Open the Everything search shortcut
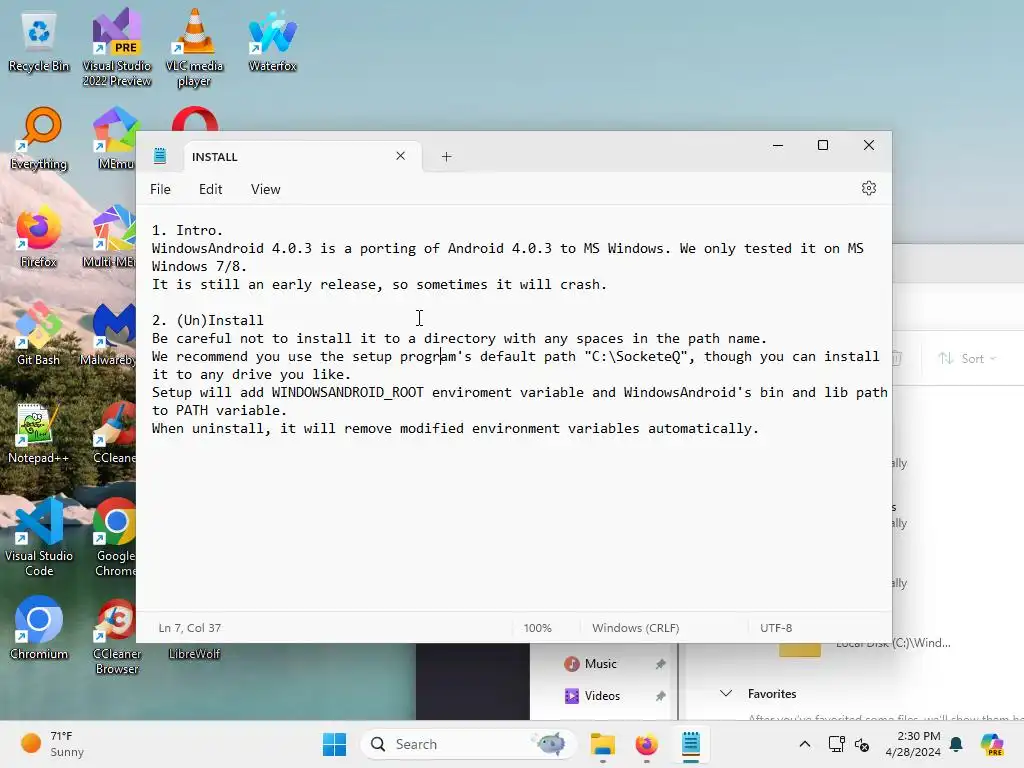This screenshot has height=768, width=1024. pyautogui.click(x=39, y=139)
